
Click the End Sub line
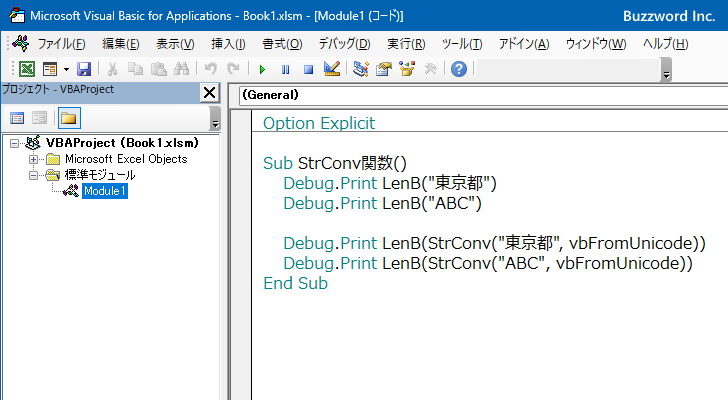(x=295, y=283)
